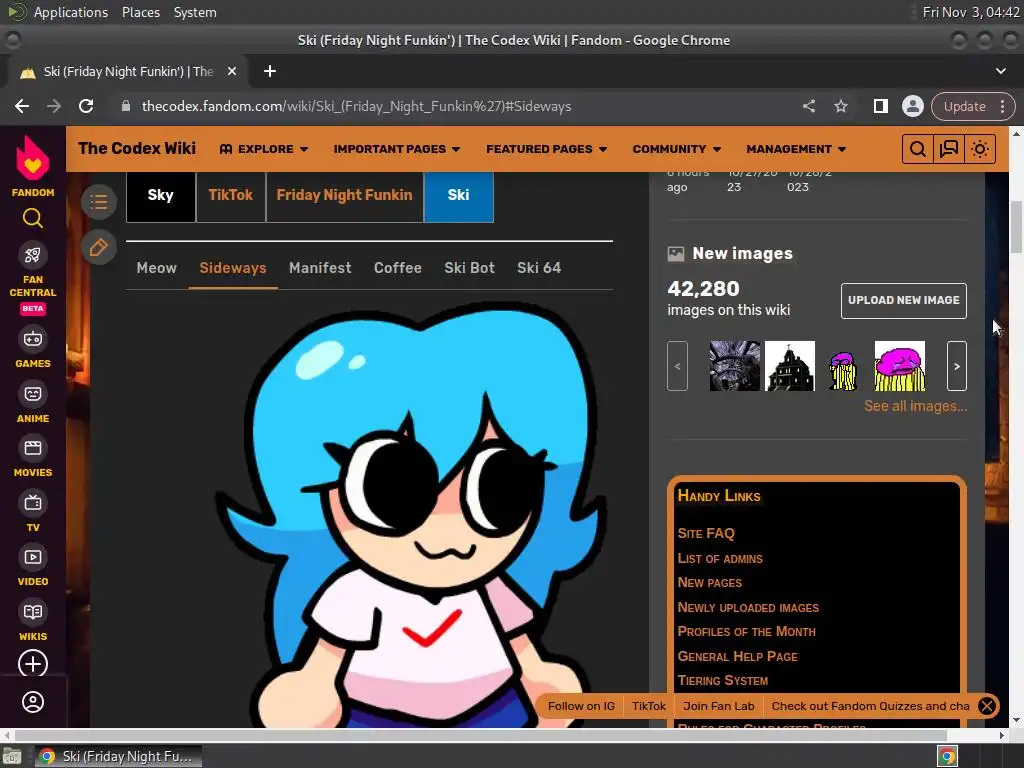Viewport: 1024px width, 768px height.
Task: Click the wiki search magnifier in orange header
Action: 918,149
